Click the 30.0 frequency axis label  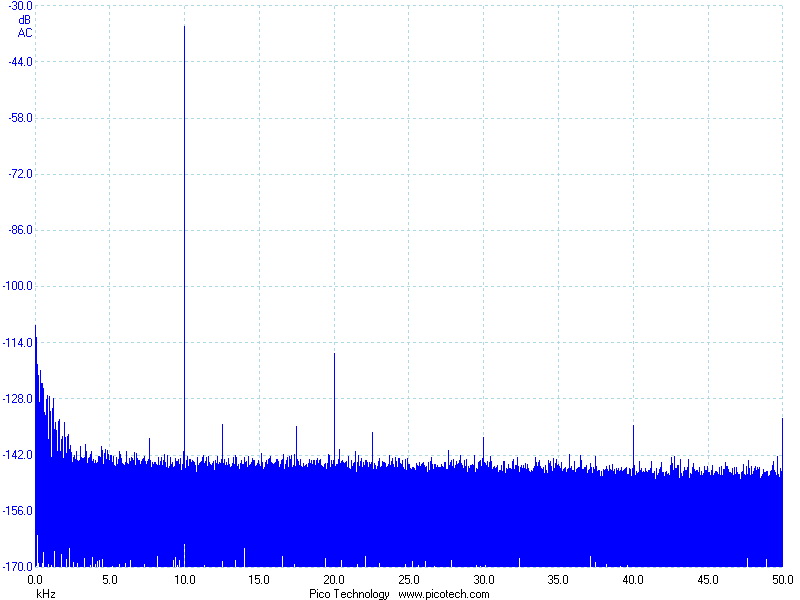coord(484,580)
